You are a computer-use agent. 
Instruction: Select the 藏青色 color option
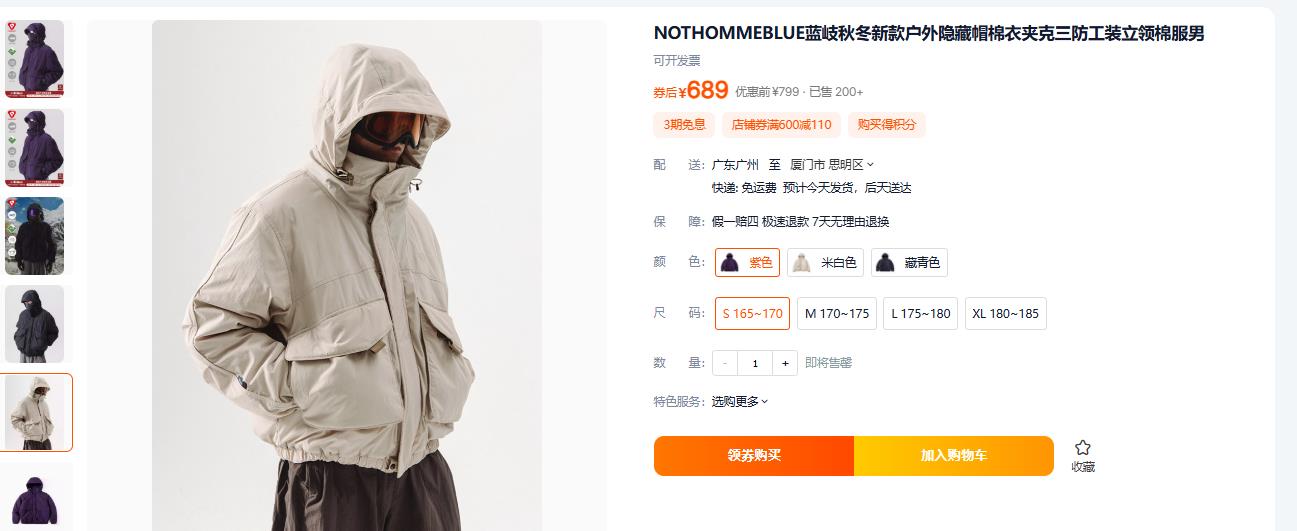[909, 263]
